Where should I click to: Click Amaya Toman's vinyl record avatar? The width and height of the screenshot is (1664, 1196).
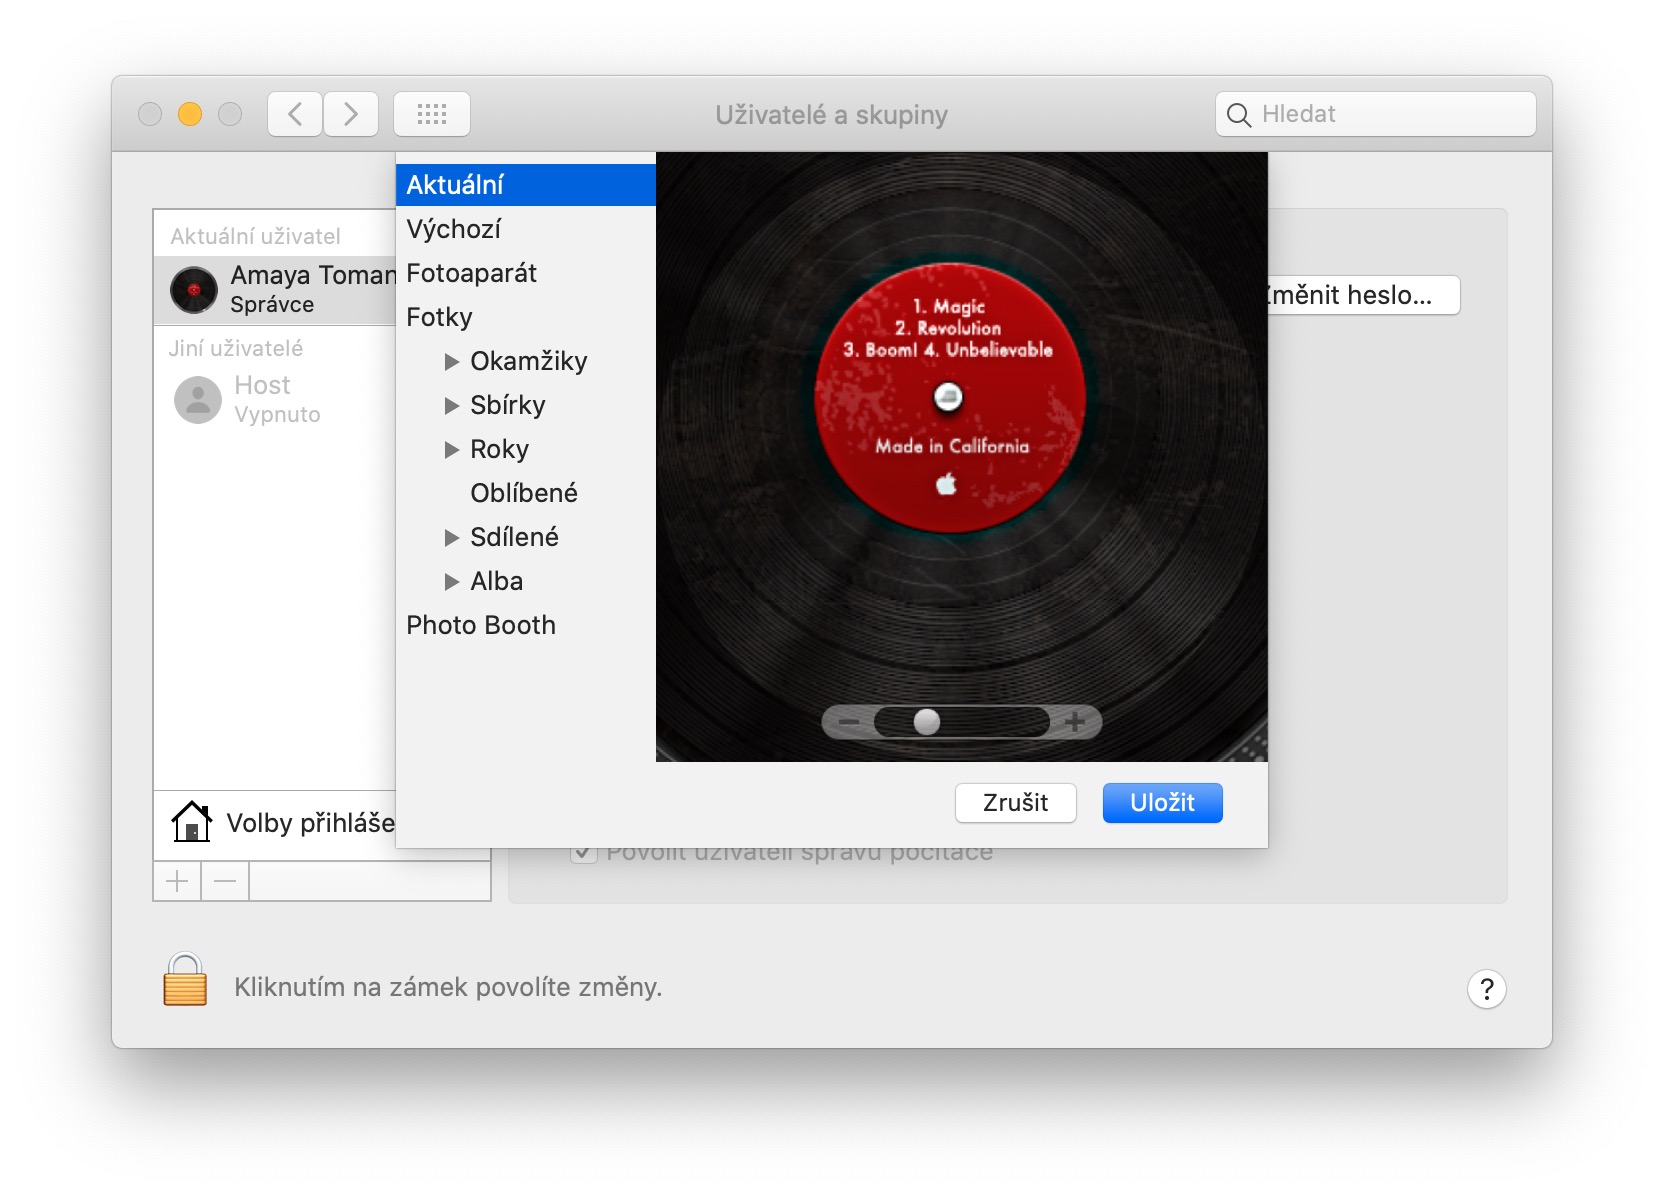point(194,290)
